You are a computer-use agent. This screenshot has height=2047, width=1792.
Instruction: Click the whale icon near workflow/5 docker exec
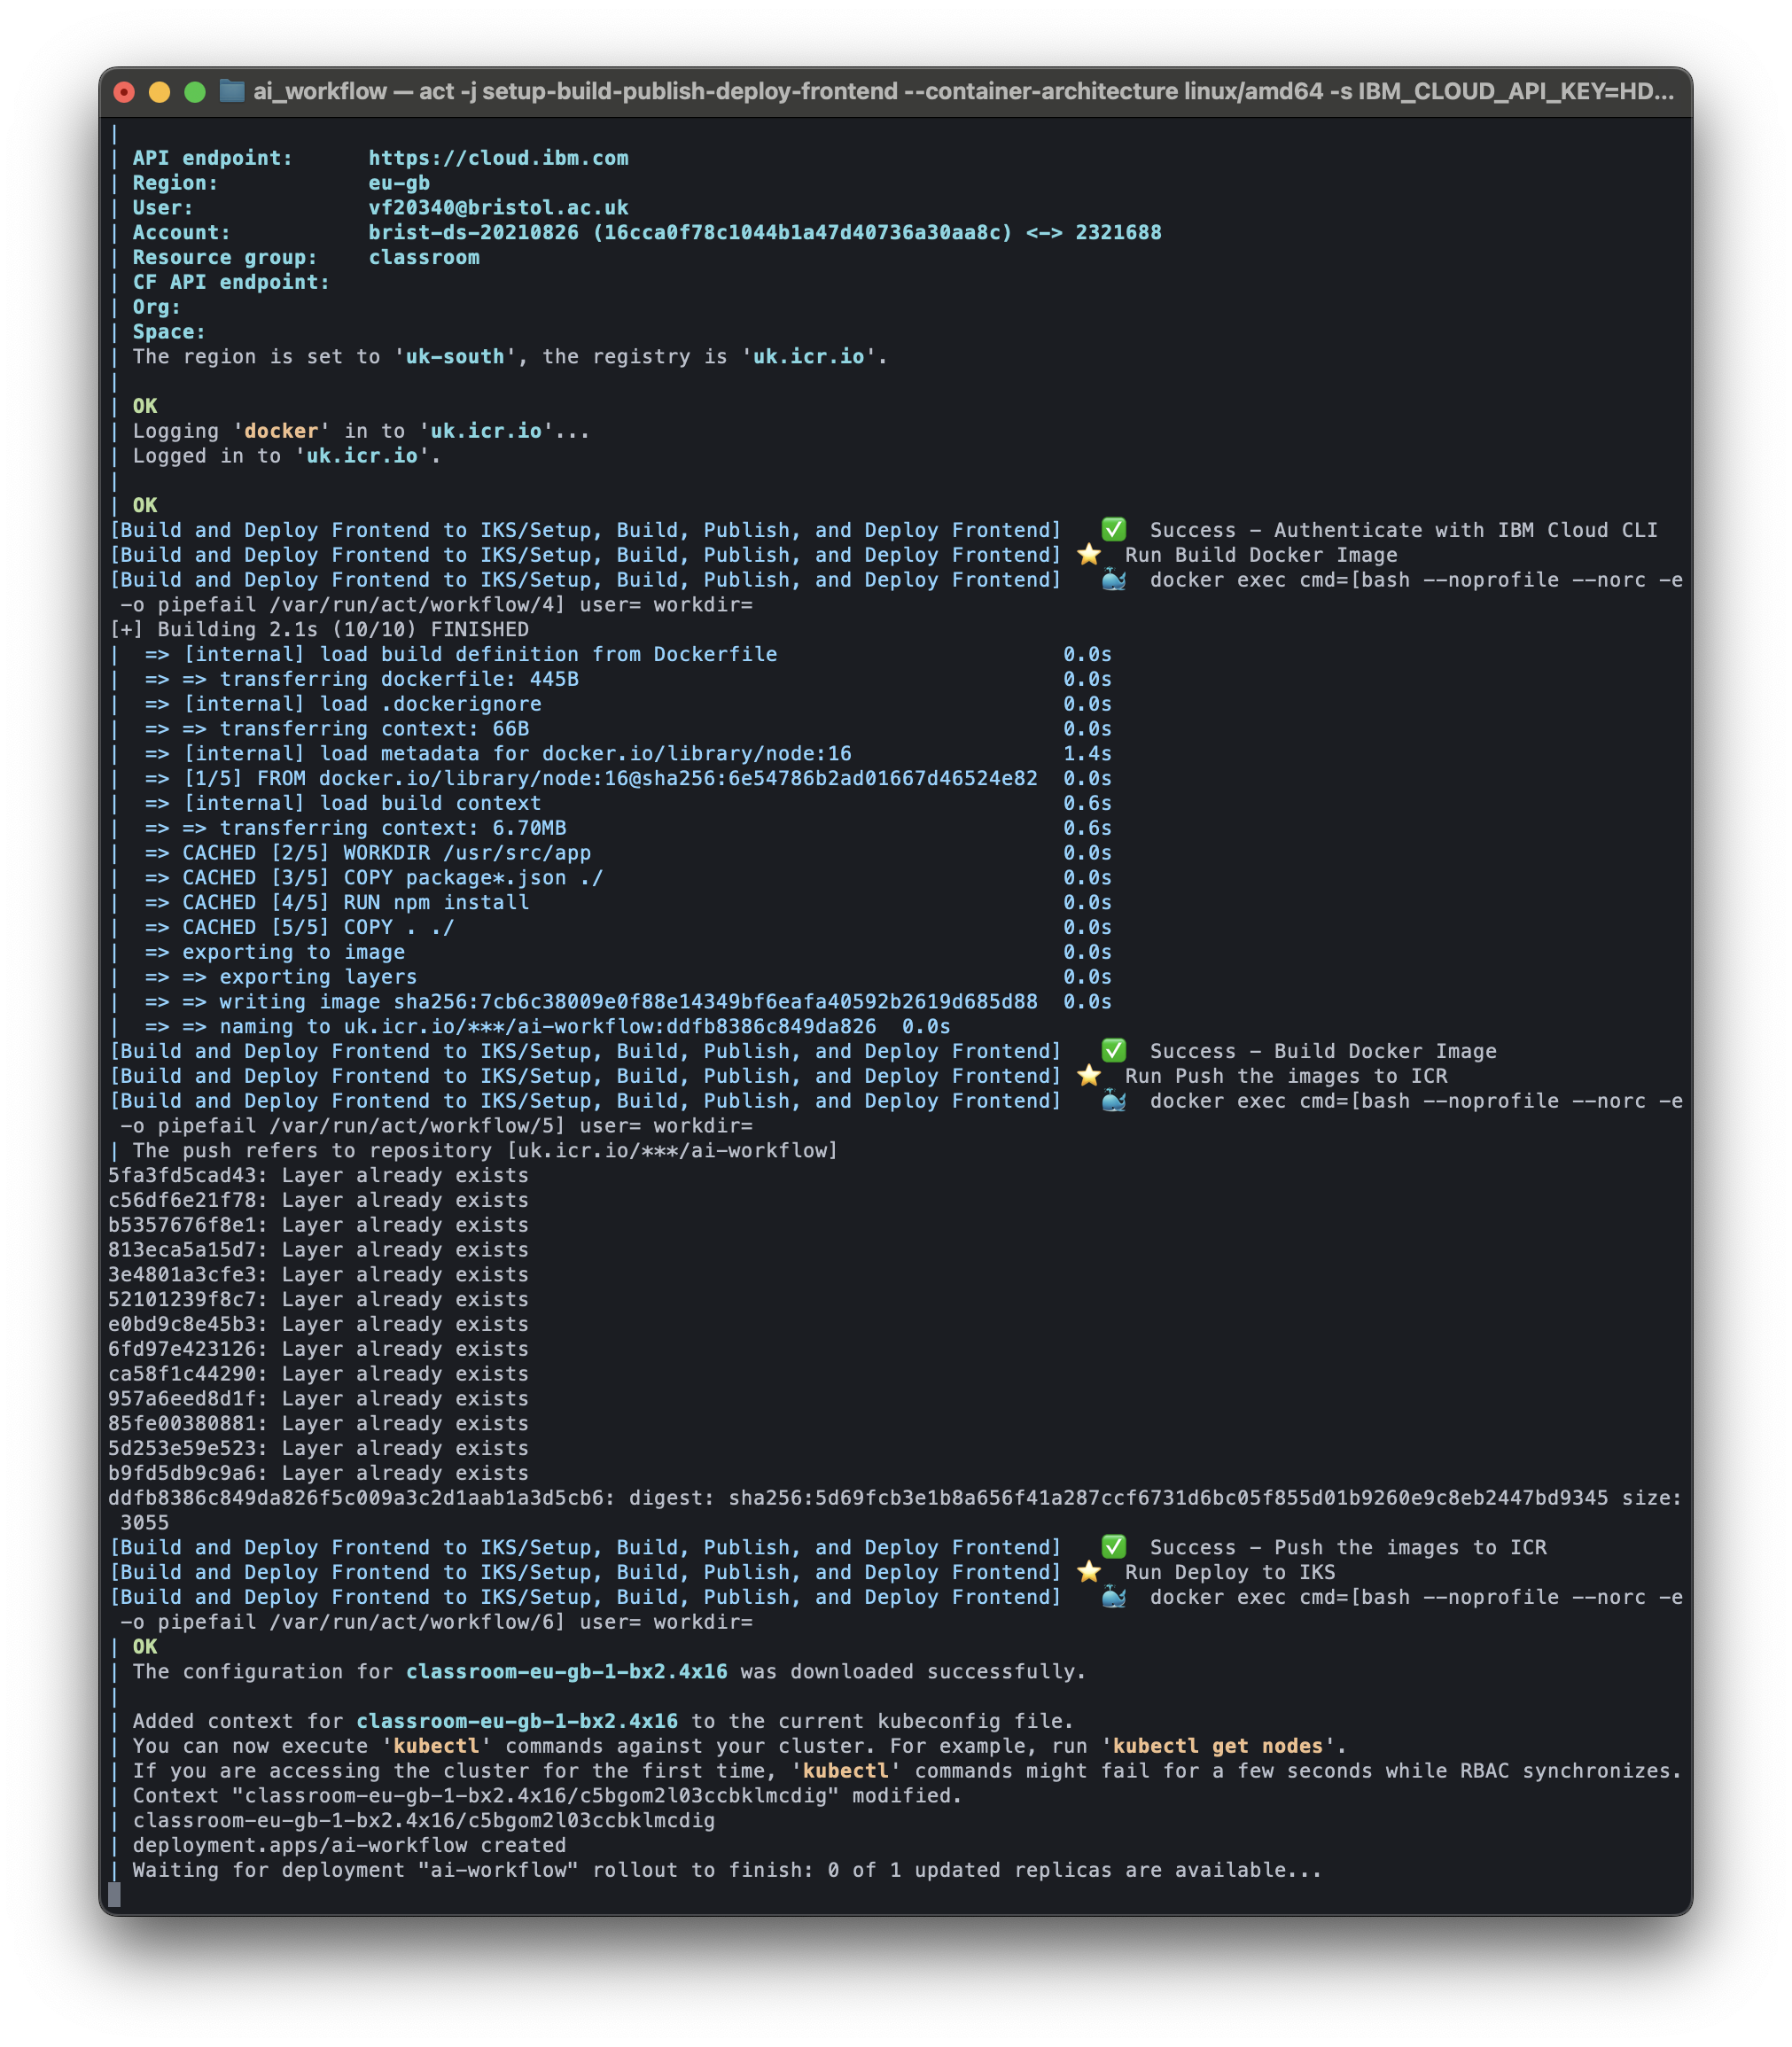[x=1113, y=1101]
